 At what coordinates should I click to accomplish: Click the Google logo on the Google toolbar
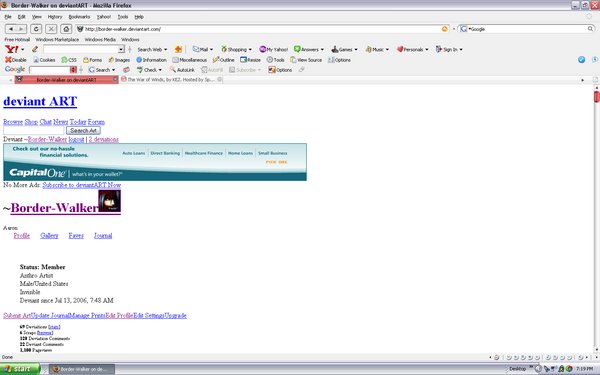[15, 69]
